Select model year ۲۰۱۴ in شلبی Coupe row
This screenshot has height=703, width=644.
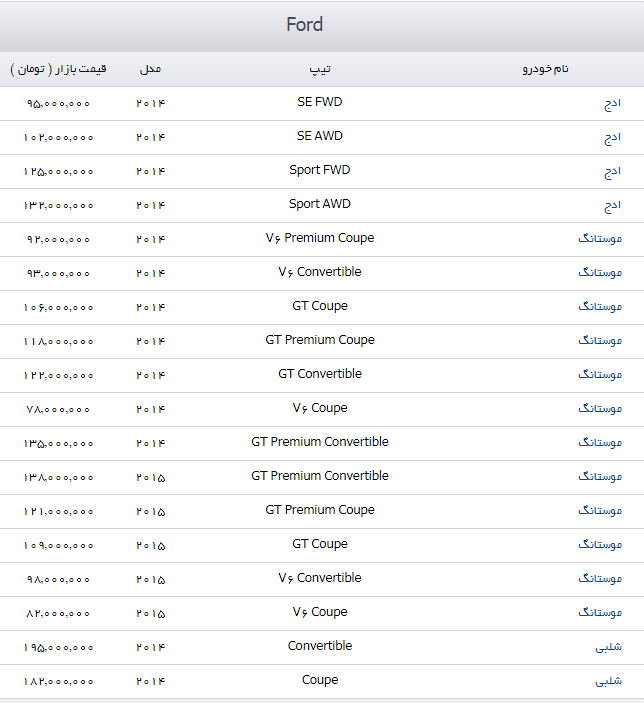151,681
